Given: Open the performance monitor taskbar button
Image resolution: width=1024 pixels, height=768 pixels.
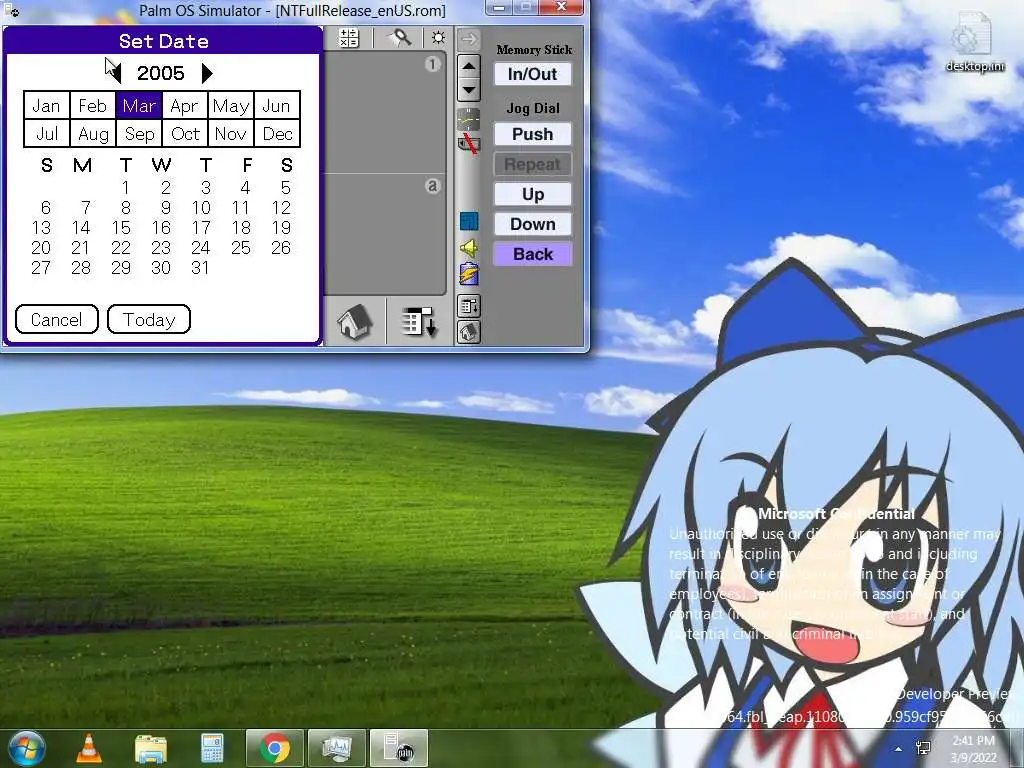Looking at the screenshot, I should [337, 748].
